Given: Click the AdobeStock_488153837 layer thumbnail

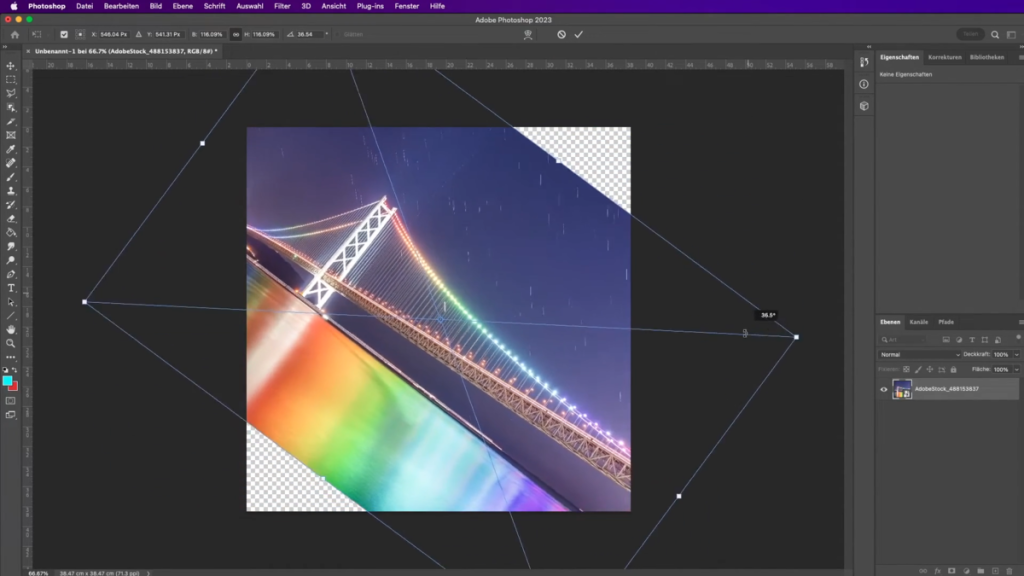Looking at the screenshot, I should [x=901, y=389].
